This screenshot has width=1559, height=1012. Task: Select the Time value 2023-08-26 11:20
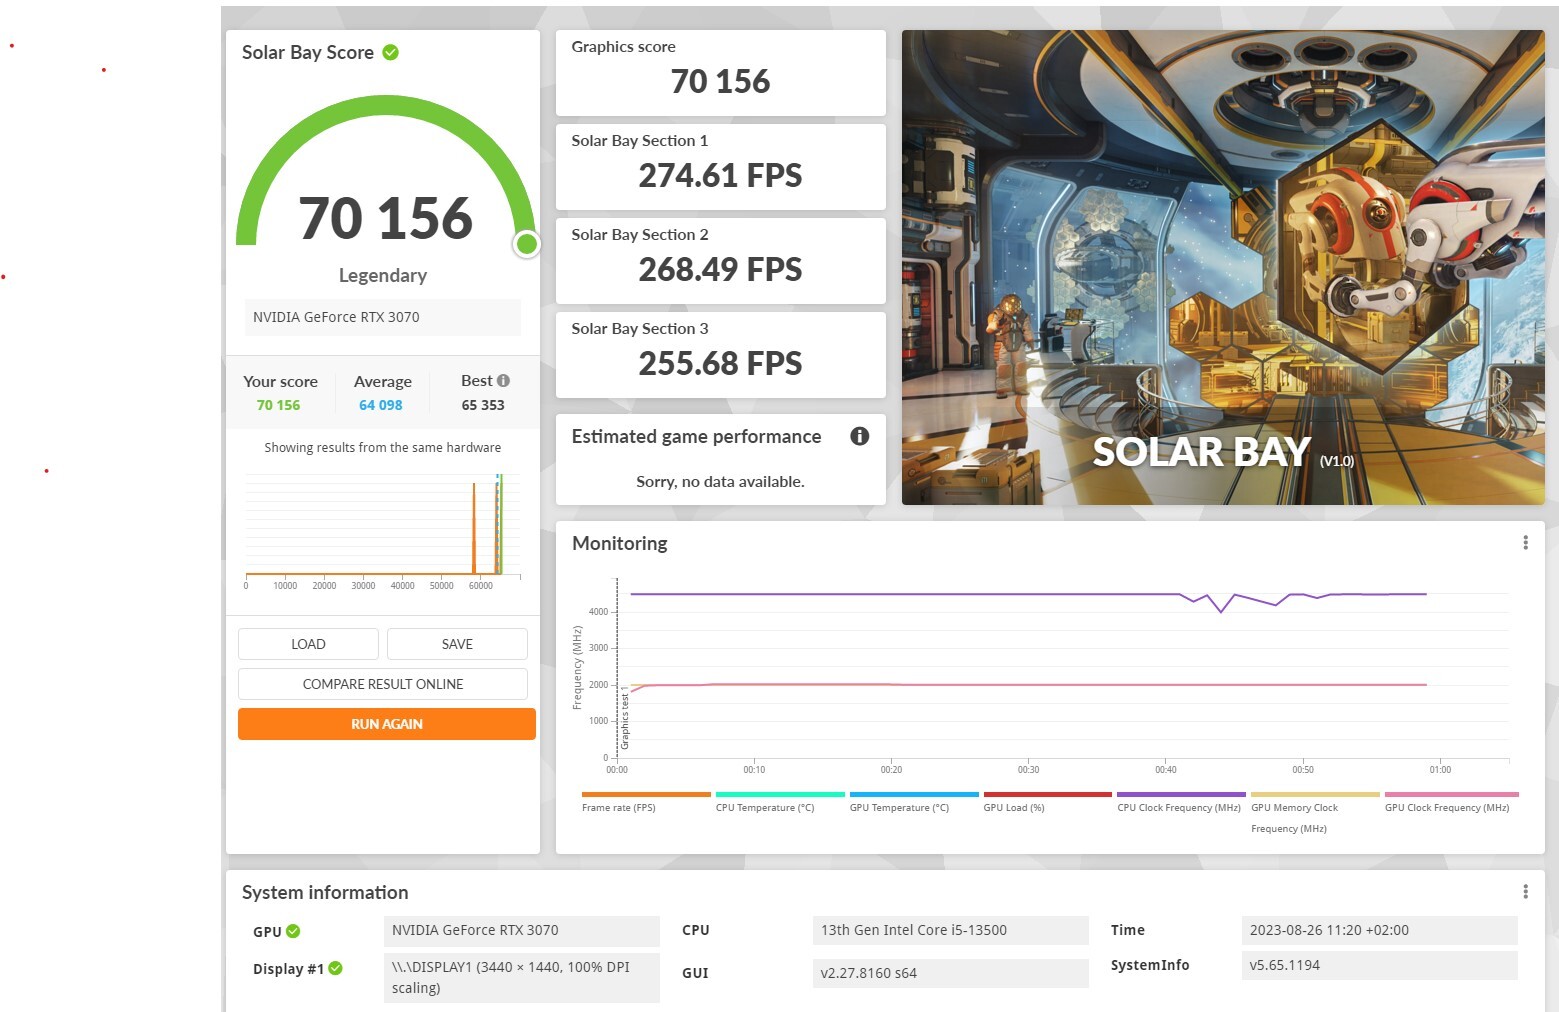[1379, 930]
